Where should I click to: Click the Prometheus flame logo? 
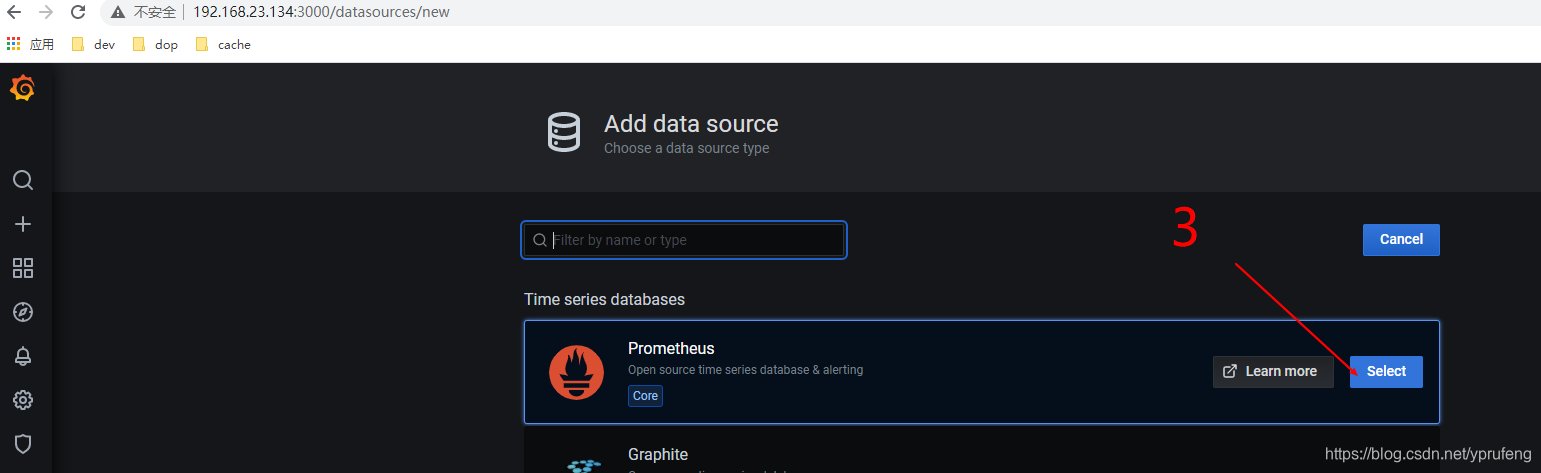click(x=576, y=372)
